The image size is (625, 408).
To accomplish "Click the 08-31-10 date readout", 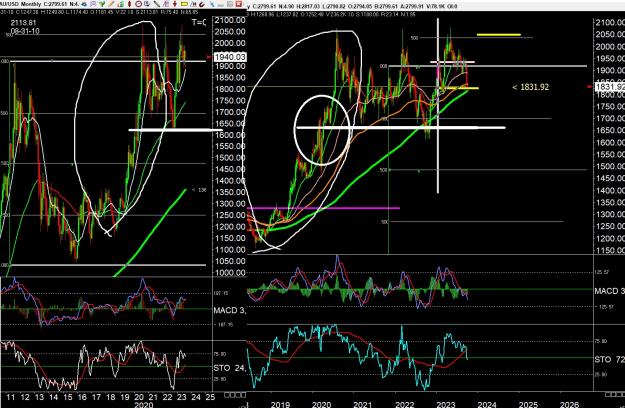I will (25, 31).
